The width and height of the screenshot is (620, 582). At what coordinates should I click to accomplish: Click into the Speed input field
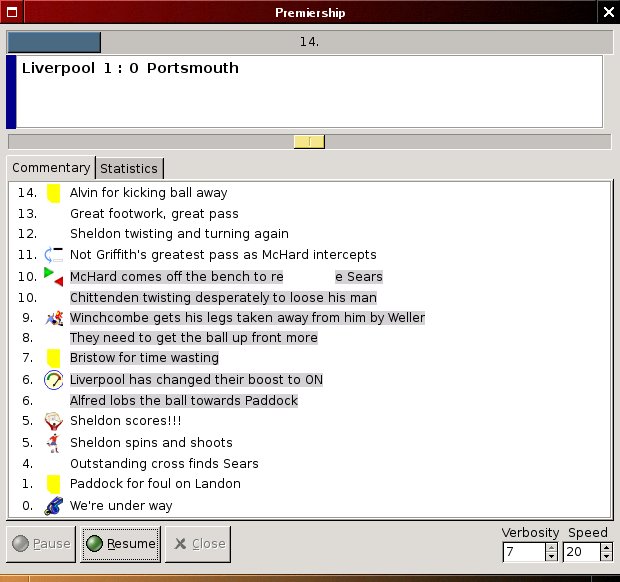coord(582,552)
